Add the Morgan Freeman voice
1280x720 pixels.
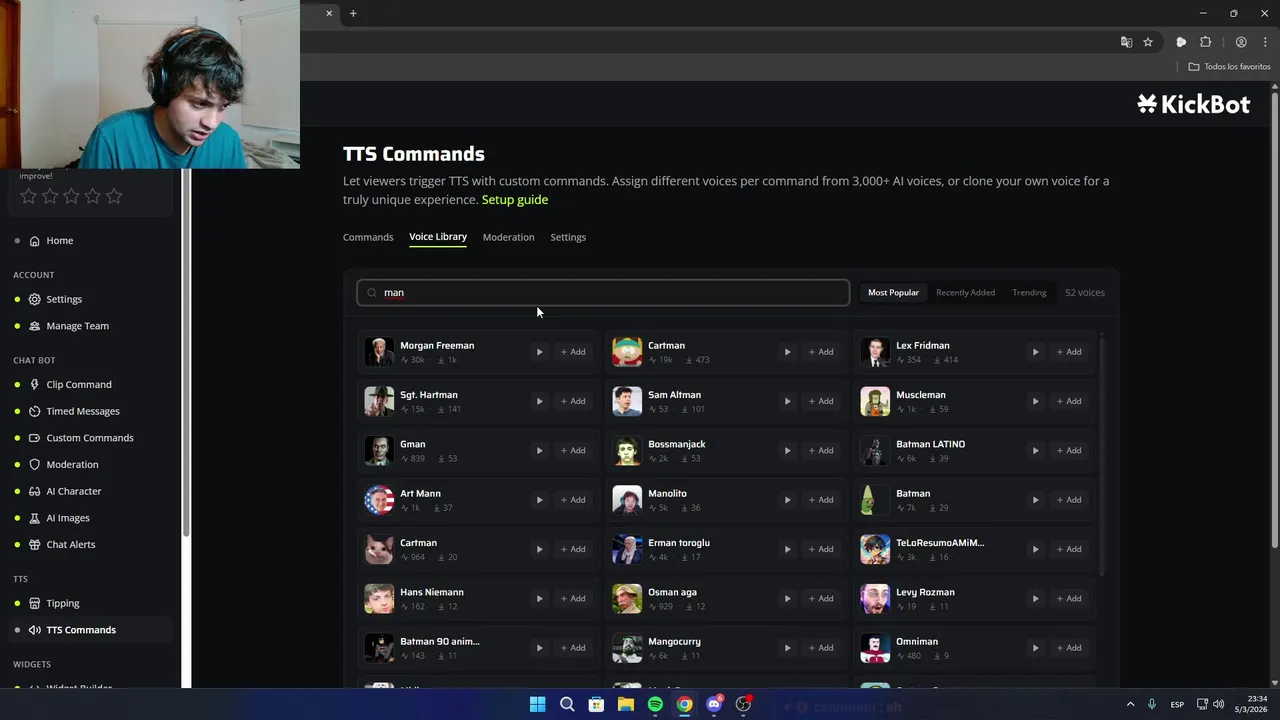pyautogui.click(x=573, y=352)
